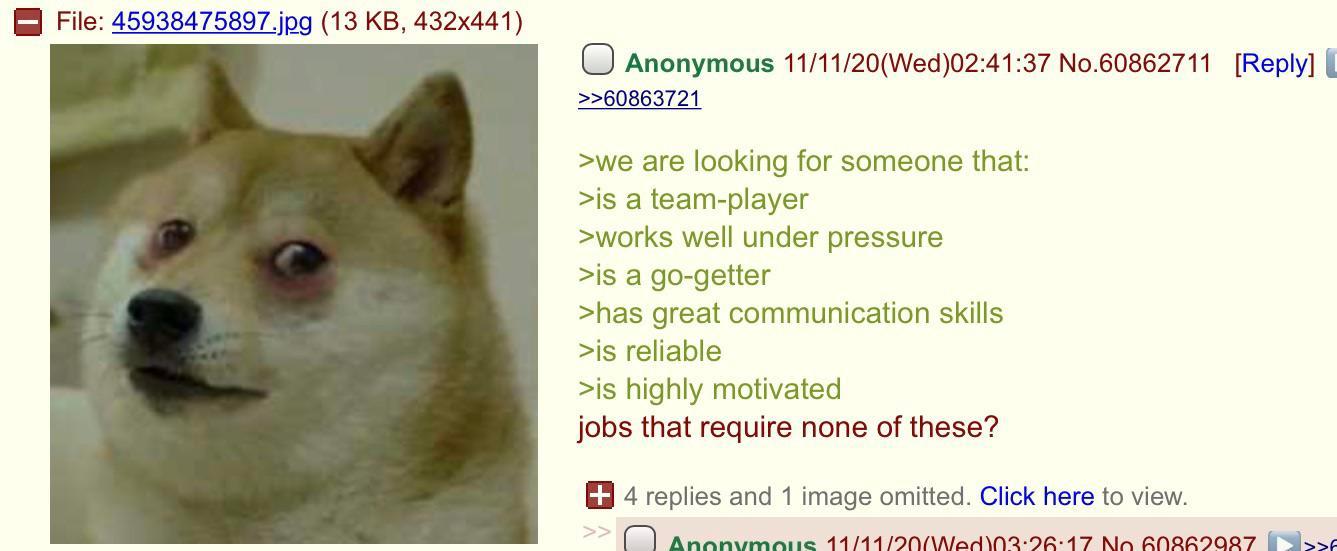Click the green Anonymous name on original post

pos(699,63)
